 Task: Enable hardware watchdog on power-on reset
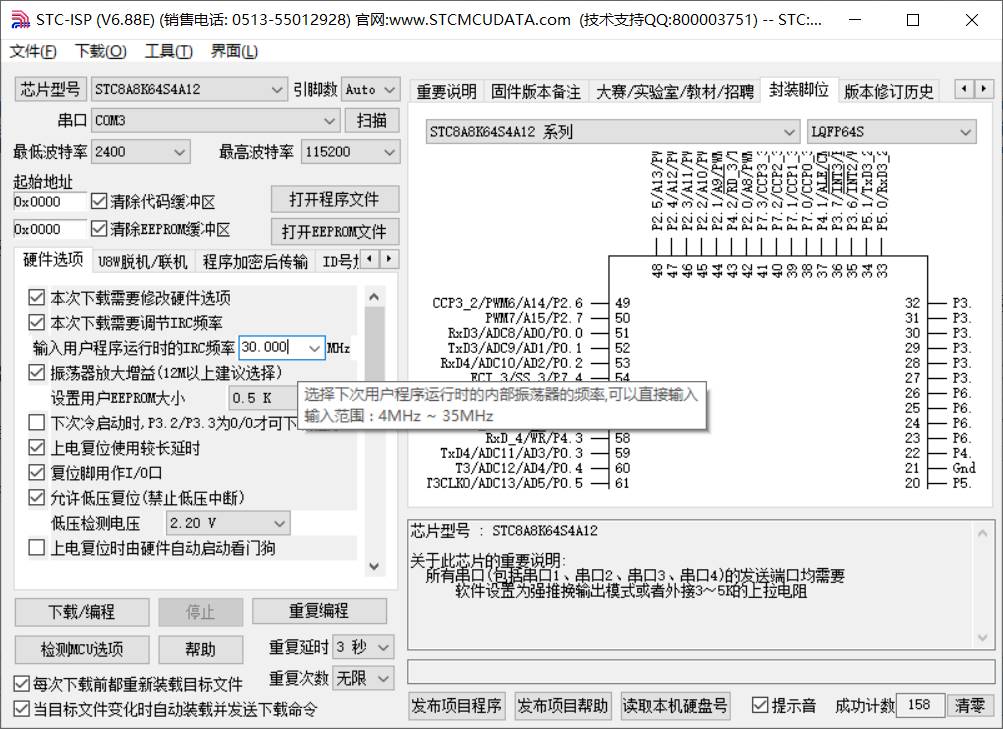click(x=35, y=545)
